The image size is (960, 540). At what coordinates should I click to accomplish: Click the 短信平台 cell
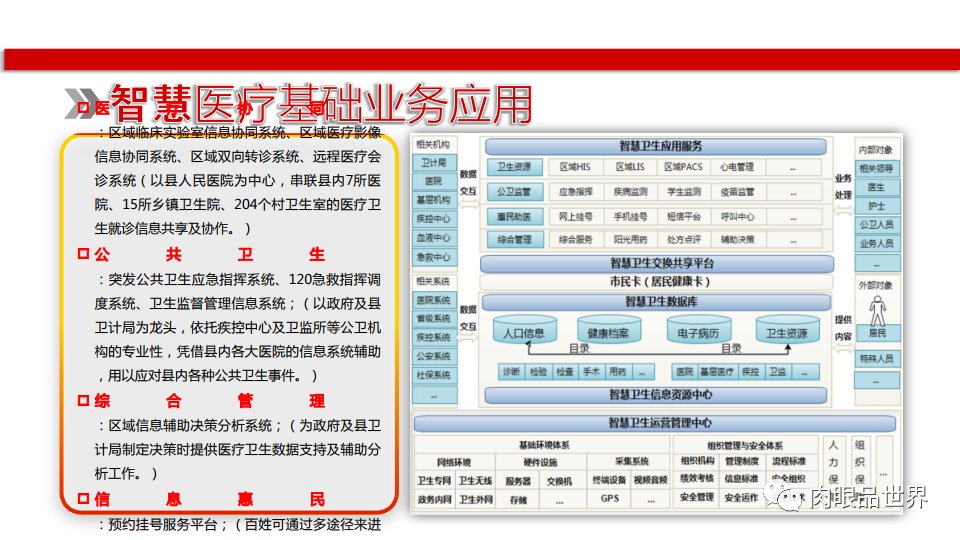(x=684, y=217)
